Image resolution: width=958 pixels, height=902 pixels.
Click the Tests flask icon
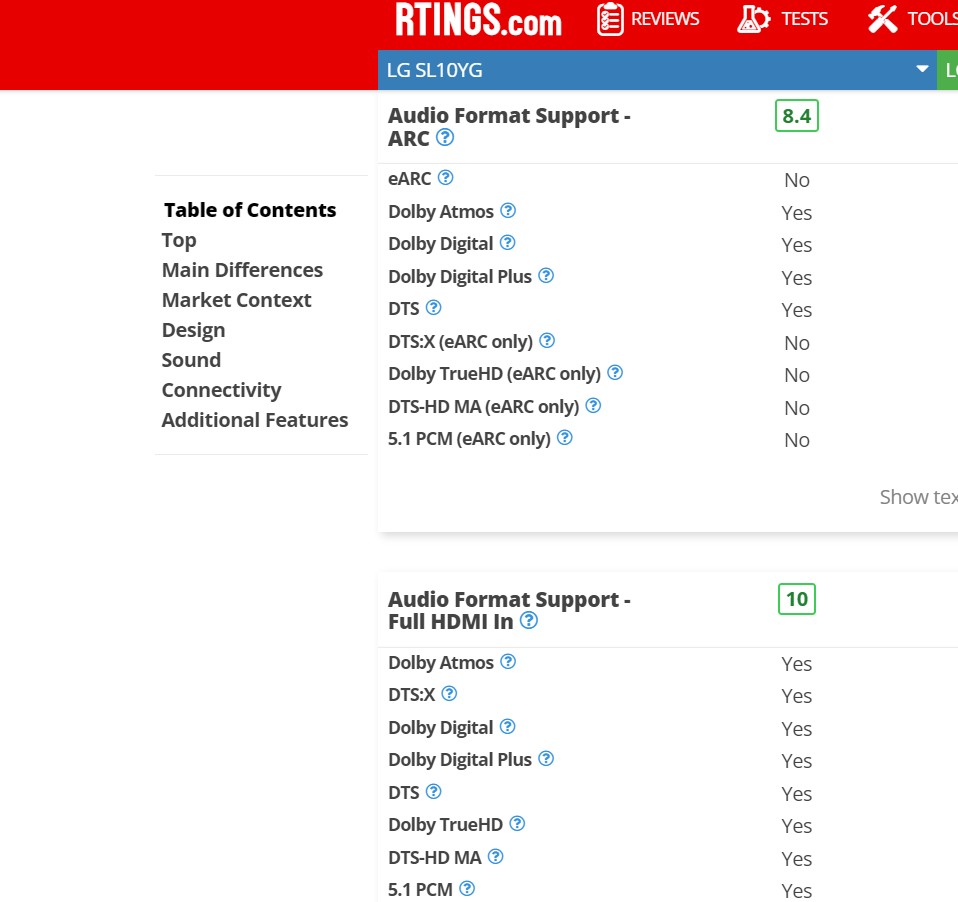[753, 19]
